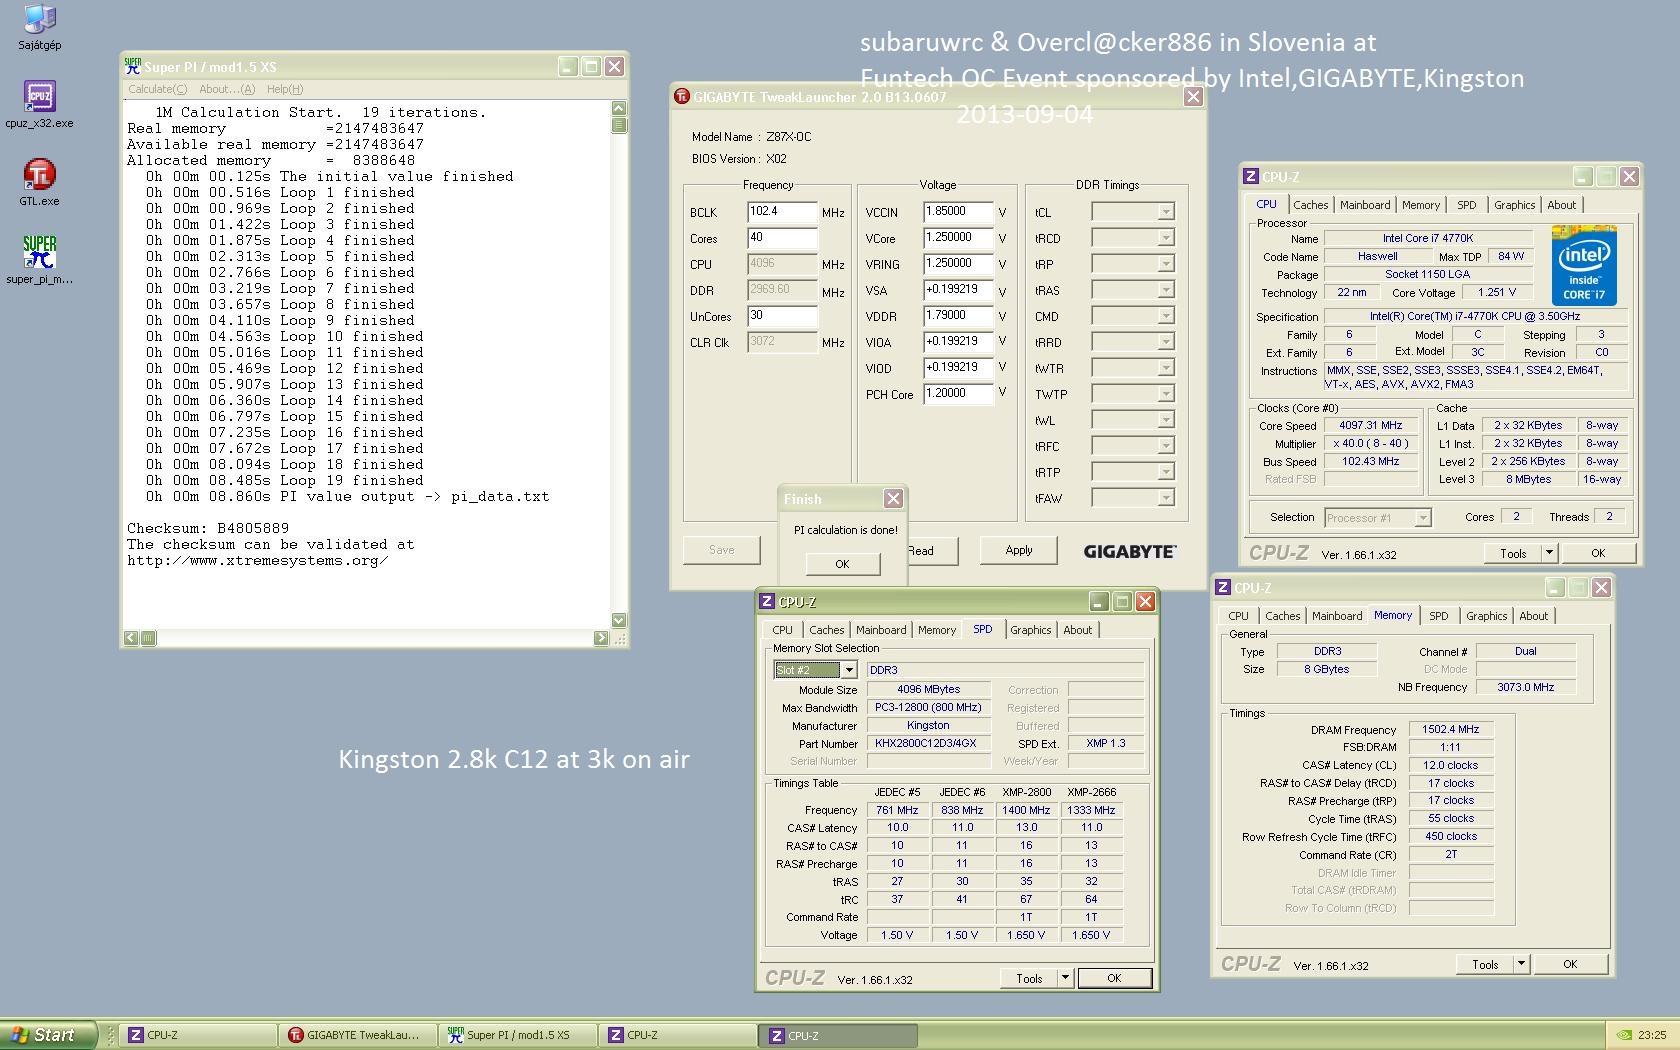Click Super PI vertical scrollbar down arrow
The height and width of the screenshot is (1050, 1680).
point(618,620)
